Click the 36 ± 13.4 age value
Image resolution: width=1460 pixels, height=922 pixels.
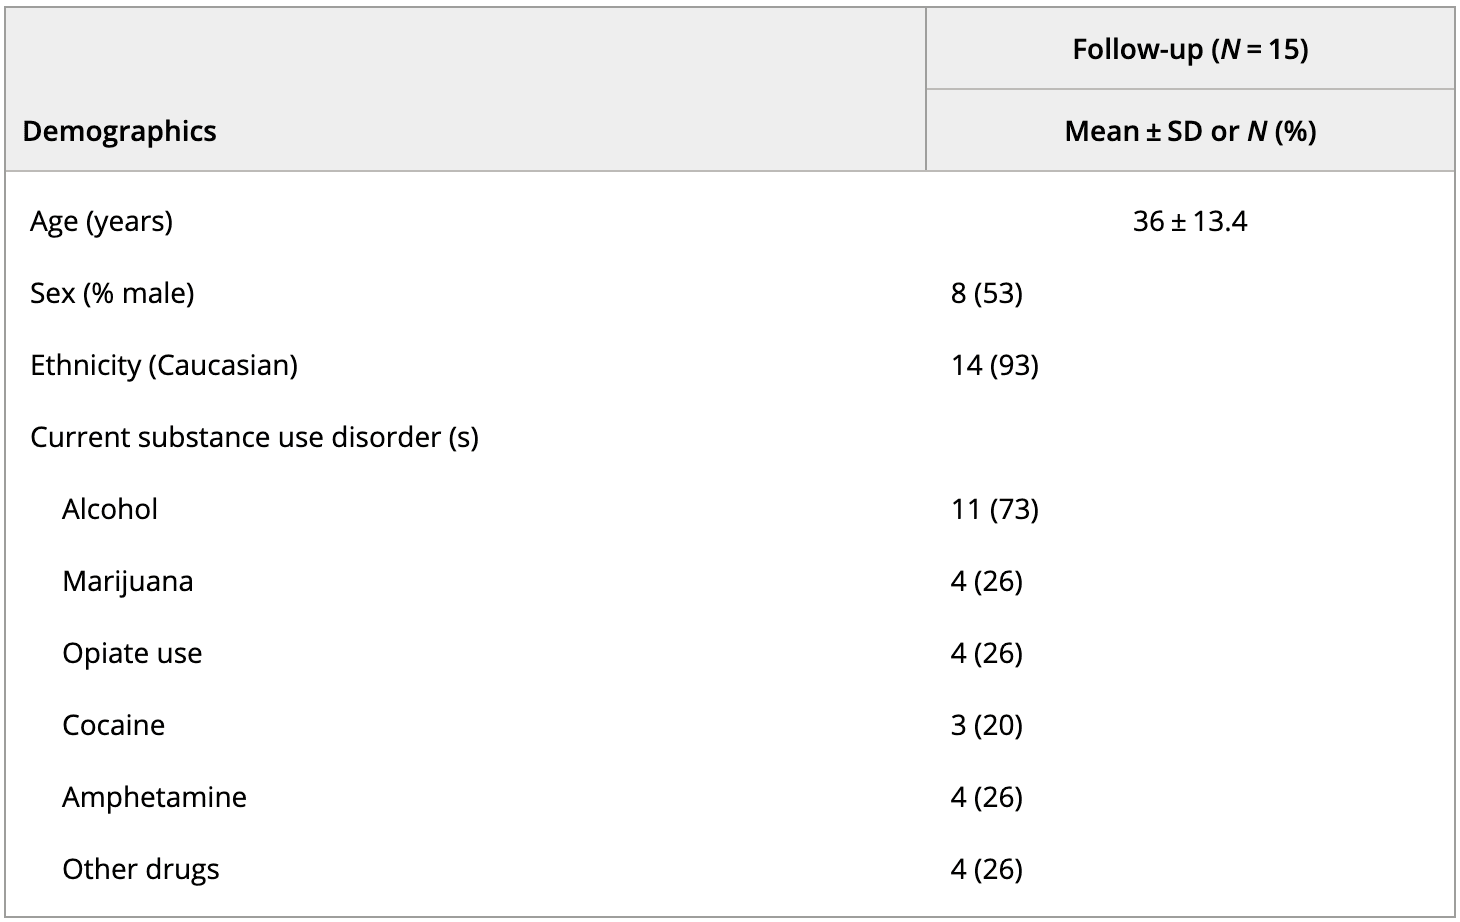point(1190,221)
